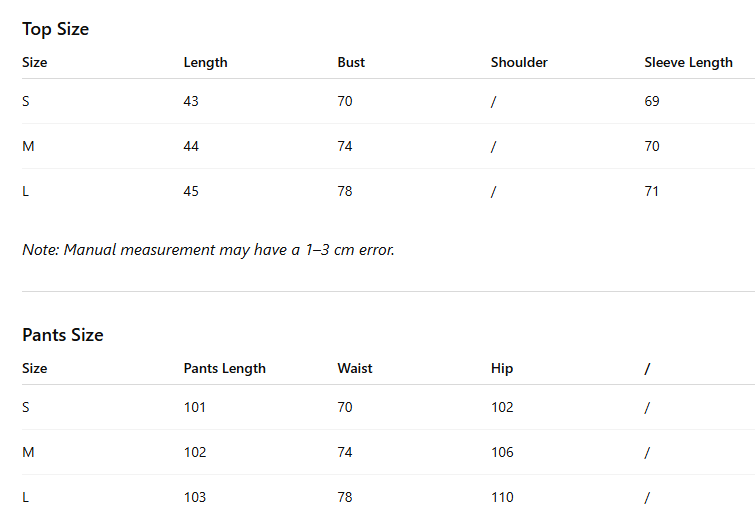Select the manual measurement note text
Image resolution: width=755 pixels, height=528 pixels.
click(x=208, y=249)
